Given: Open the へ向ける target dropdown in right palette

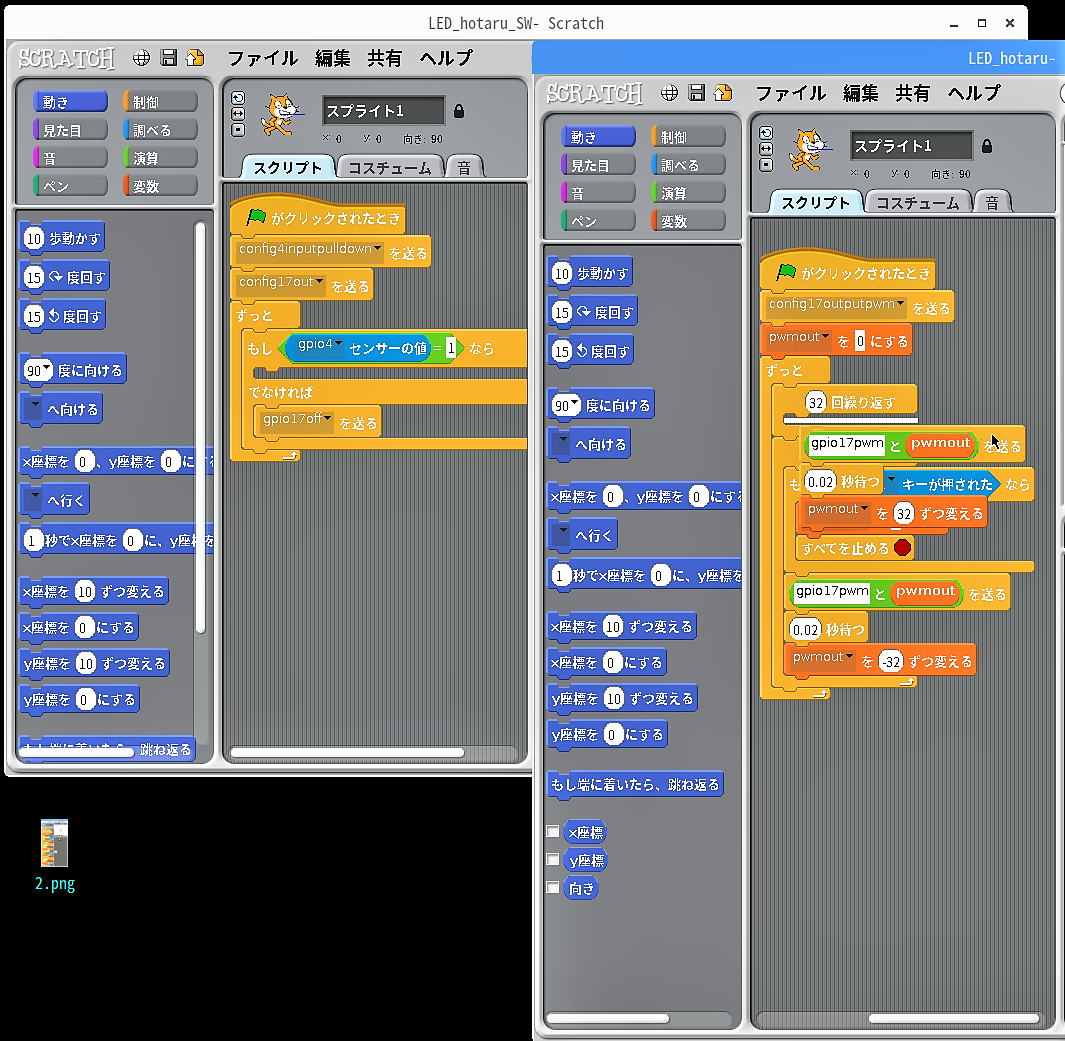Looking at the screenshot, I should click(x=561, y=443).
